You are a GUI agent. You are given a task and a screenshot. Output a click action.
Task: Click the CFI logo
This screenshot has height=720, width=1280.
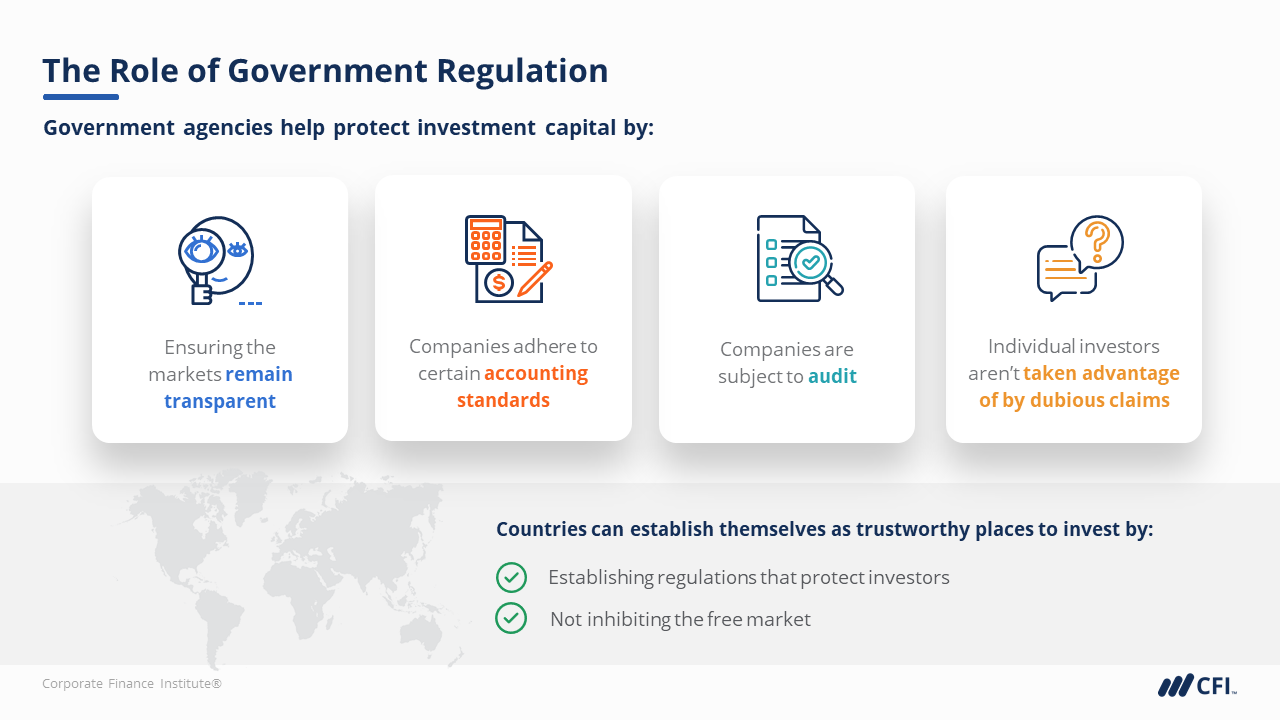click(x=1197, y=686)
